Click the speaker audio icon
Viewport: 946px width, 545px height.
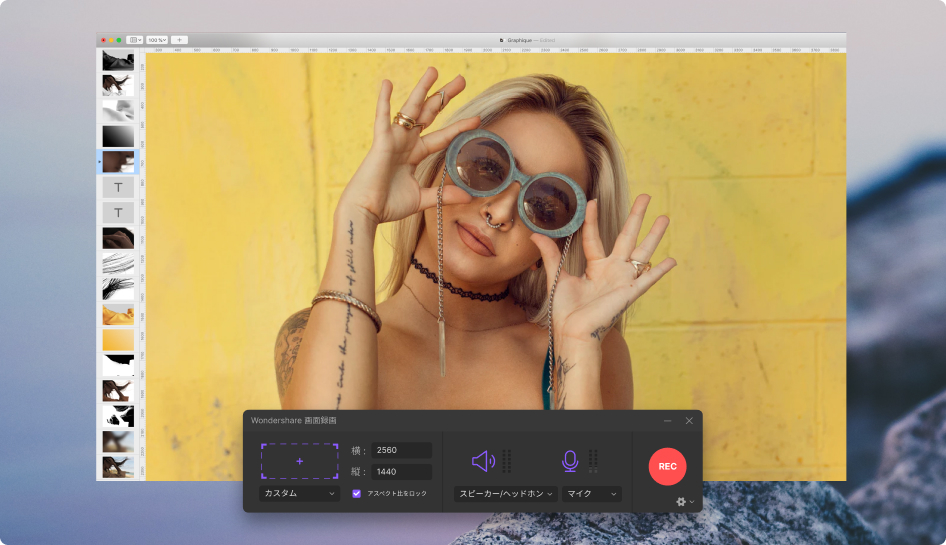483,461
